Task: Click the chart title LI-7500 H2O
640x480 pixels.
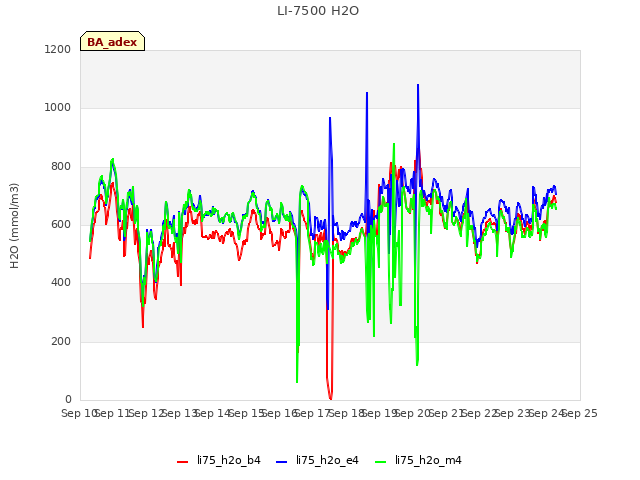Action: [x=318, y=11]
